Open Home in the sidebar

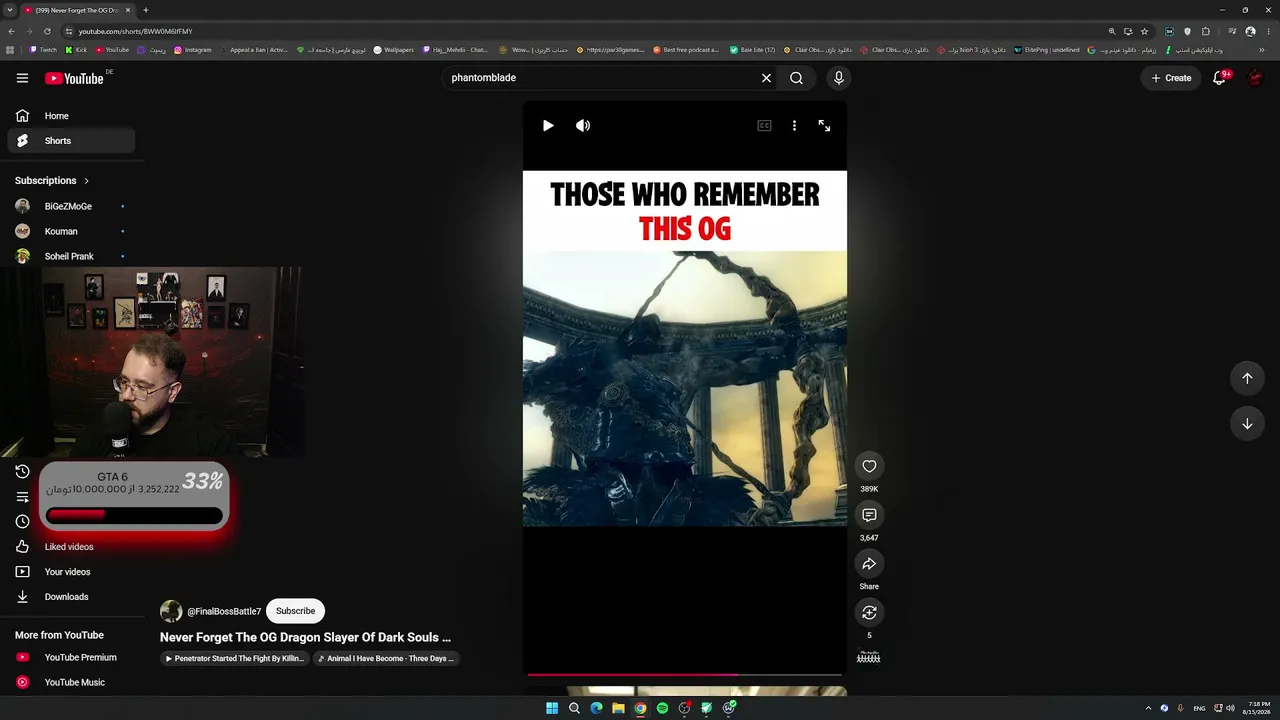click(x=70, y=116)
